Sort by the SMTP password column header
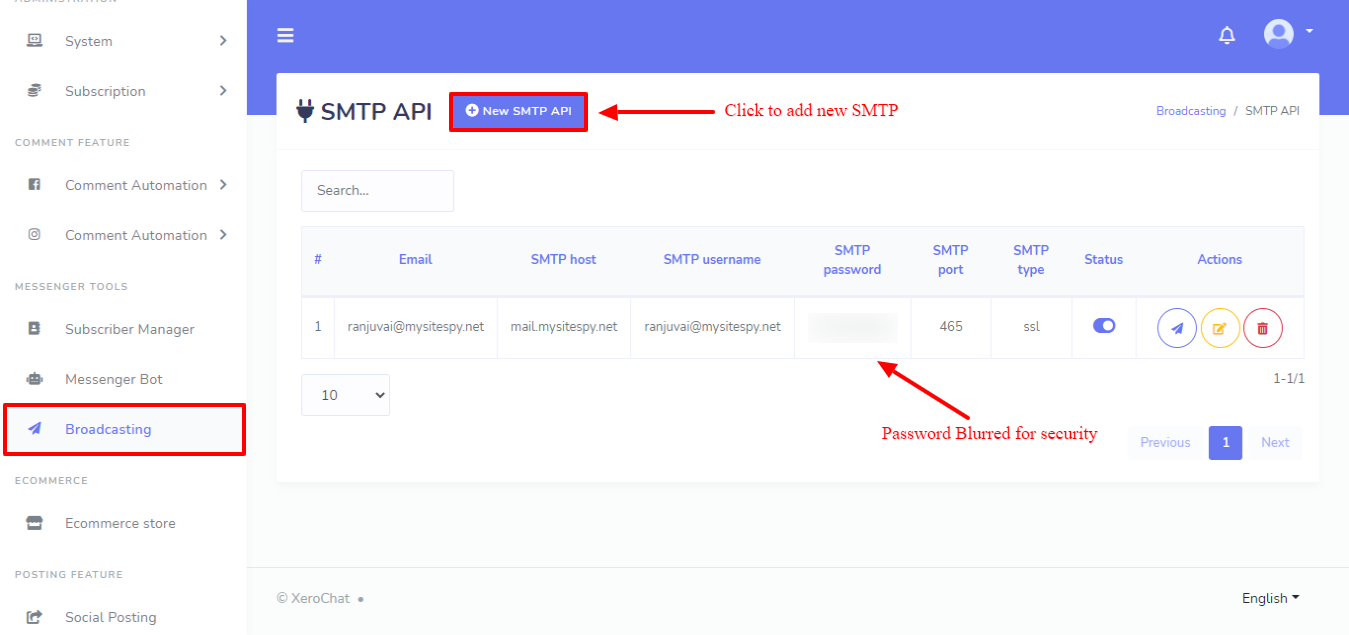This screenshot has width=1349, height=635. pos(852,260)
